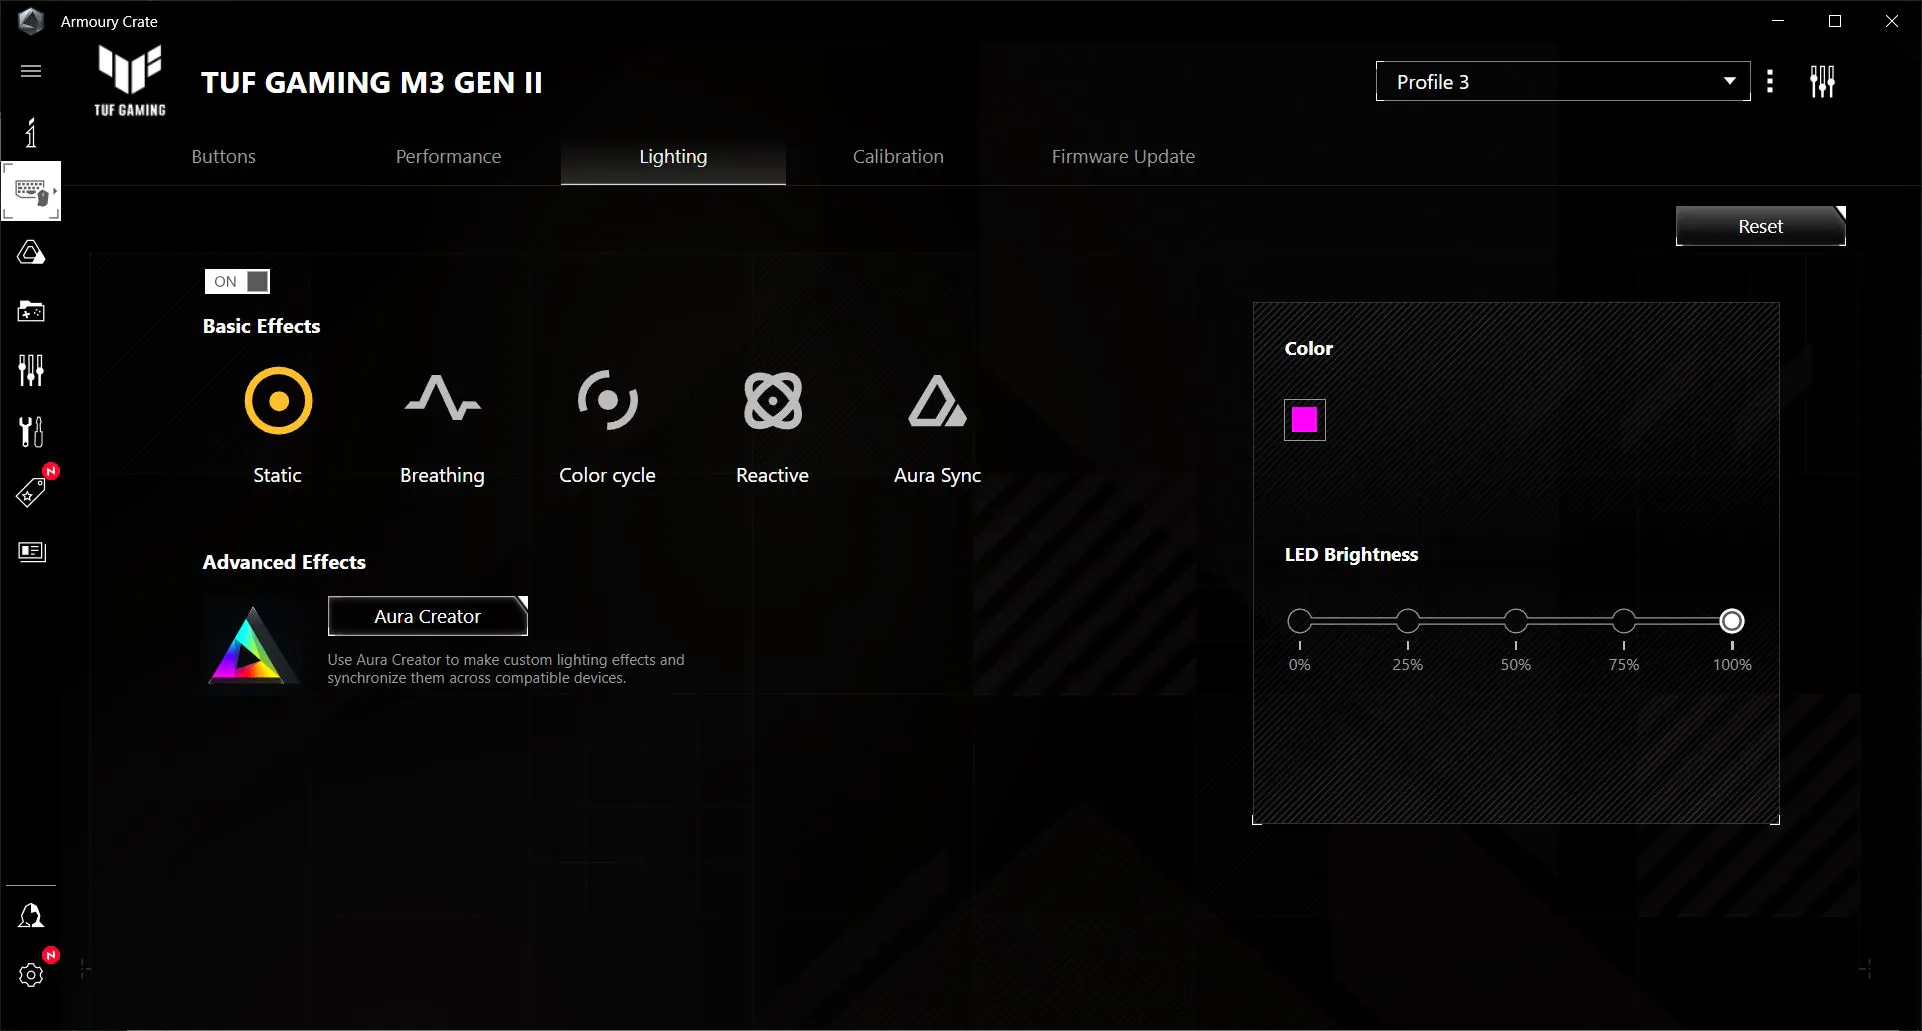Switch to the Buttons tab
Screen dimensions: 1922x1031
223,157
